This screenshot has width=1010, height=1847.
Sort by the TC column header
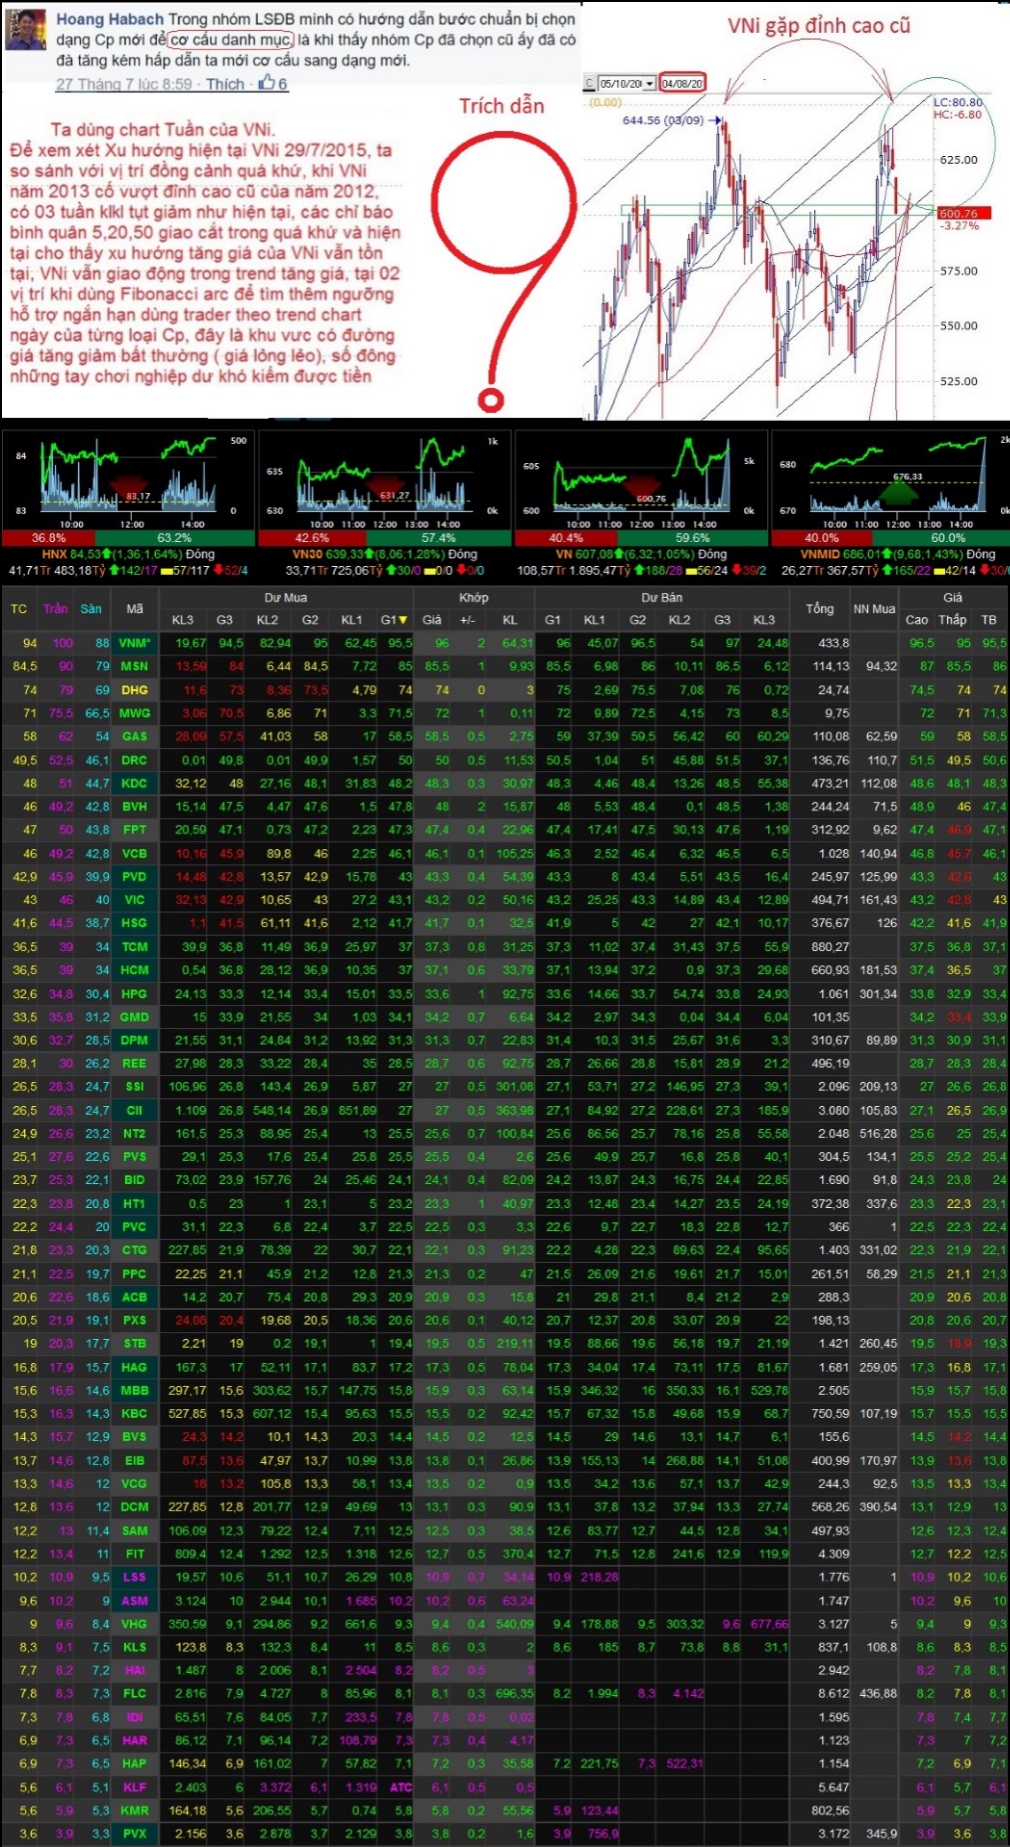click(x=19, y=609)
